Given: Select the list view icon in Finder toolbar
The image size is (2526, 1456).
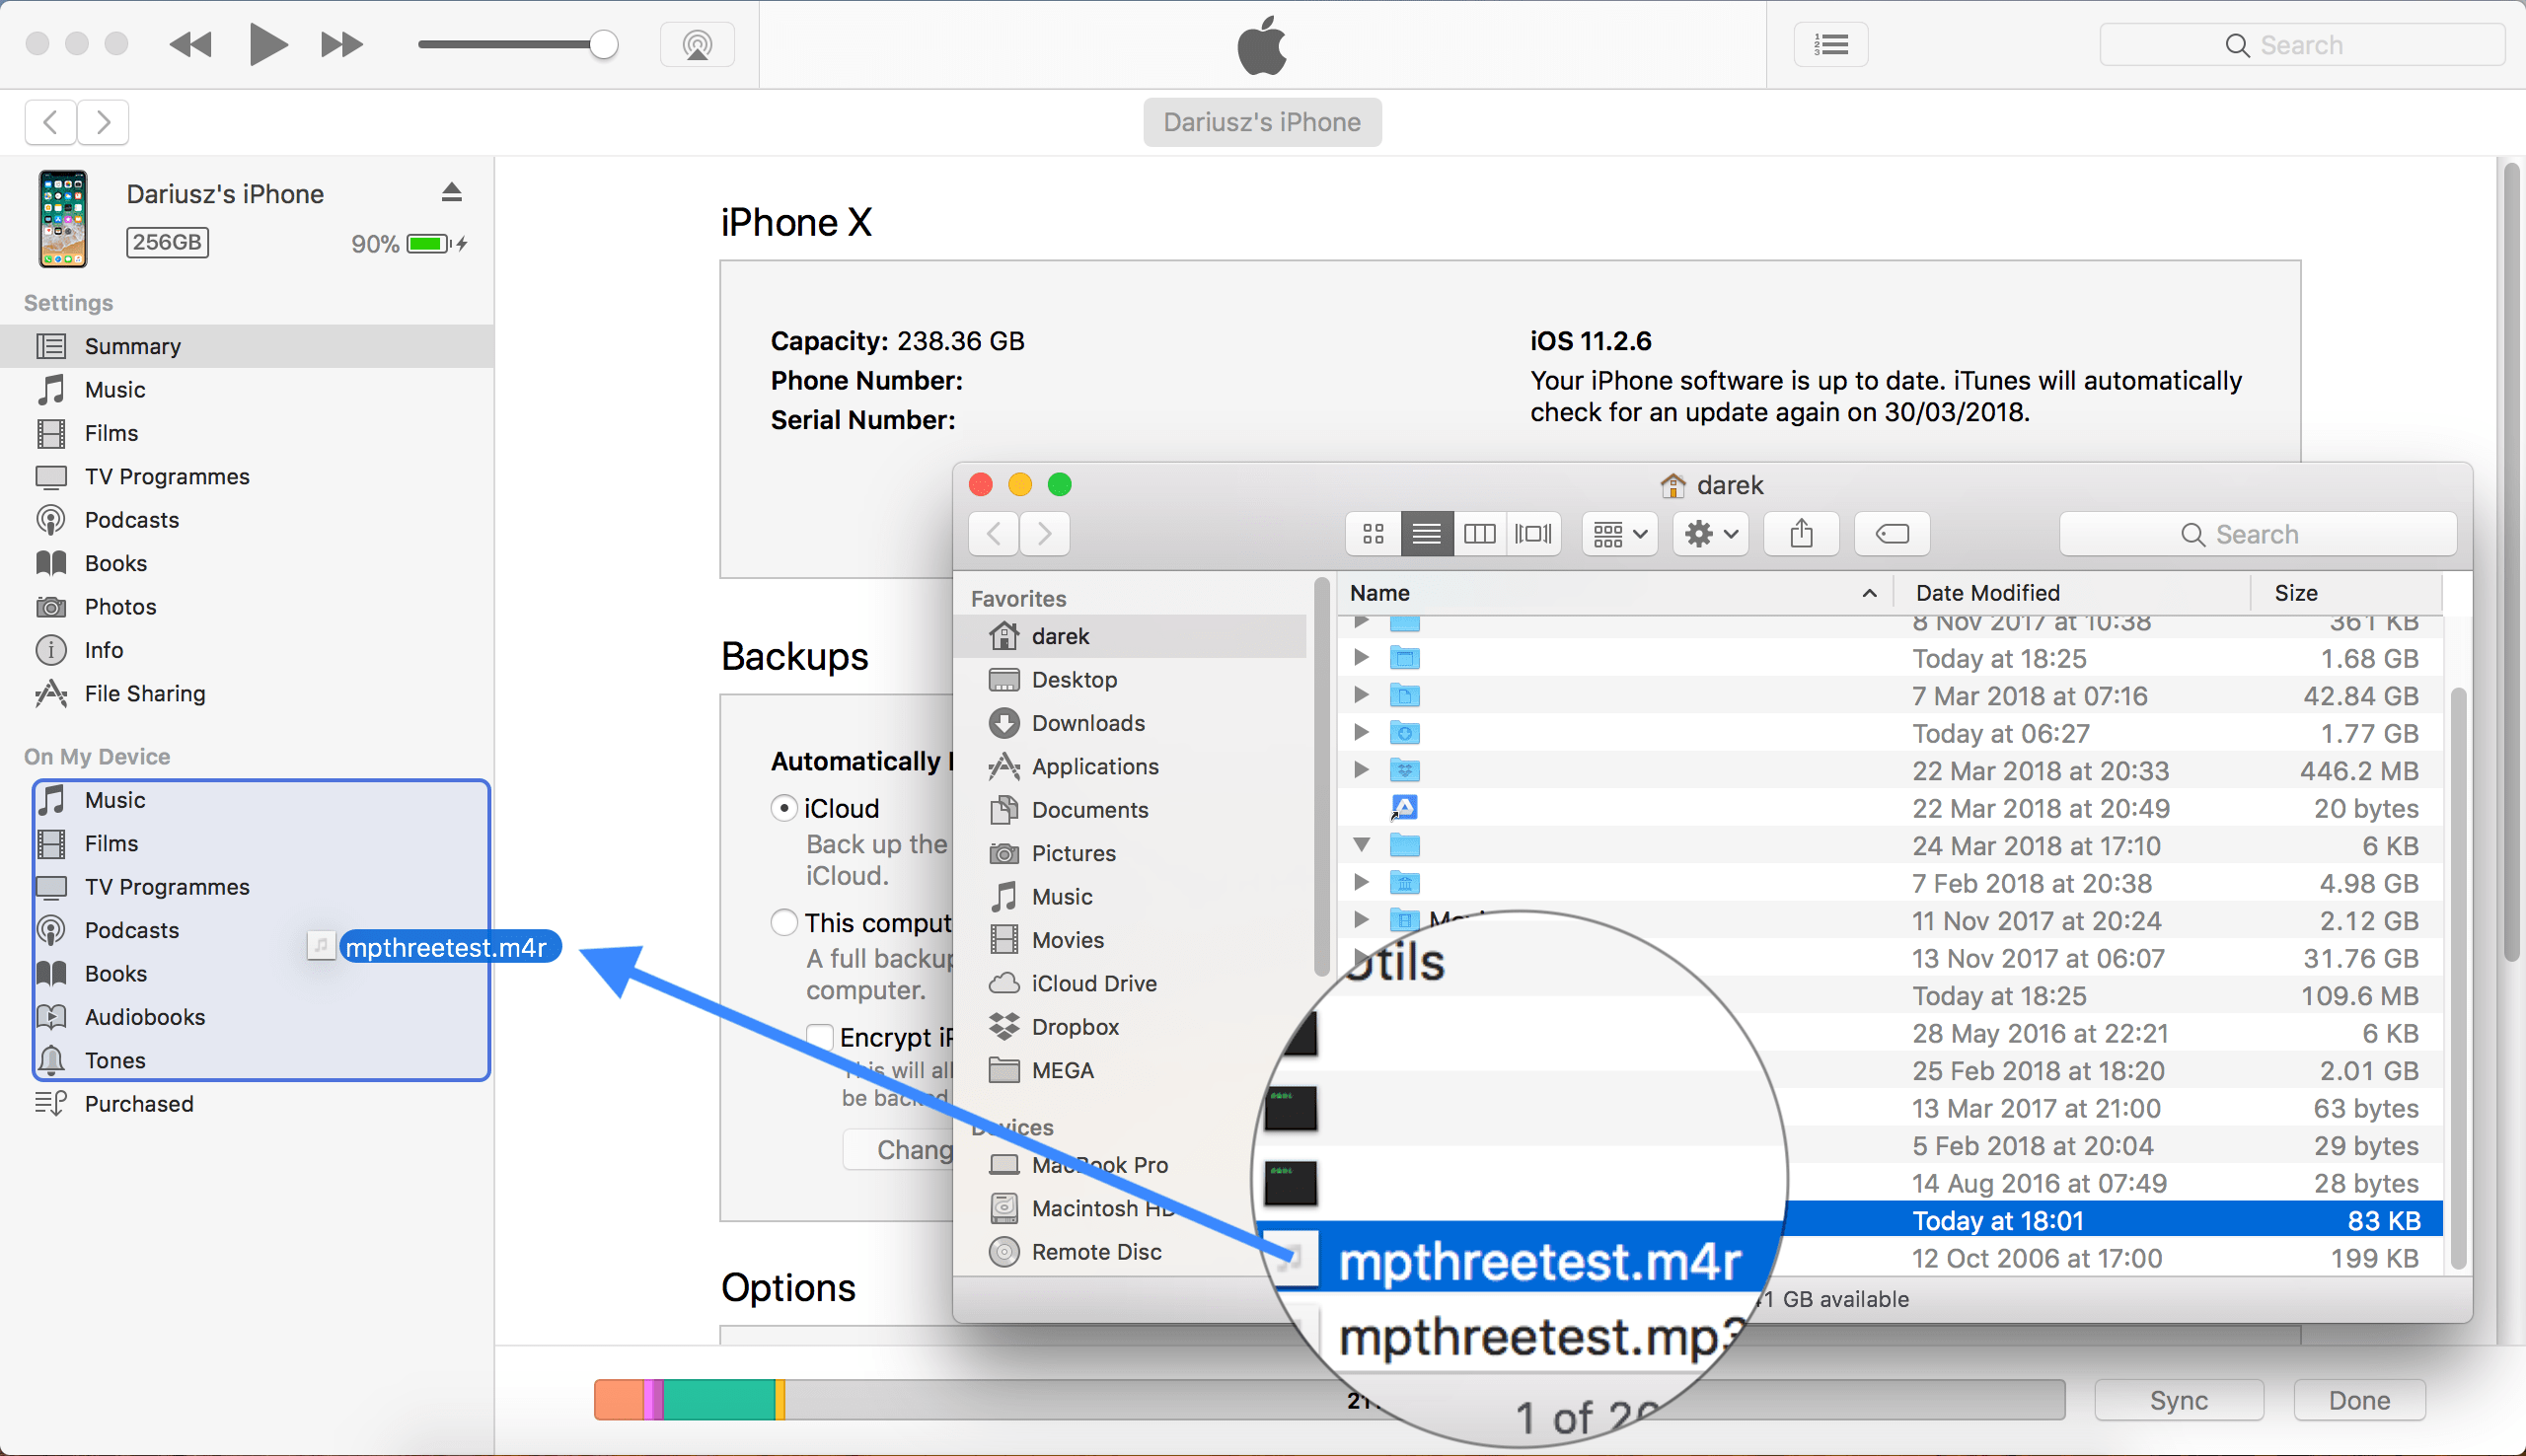Looking at the screenshot, I should click(1428, 535).
